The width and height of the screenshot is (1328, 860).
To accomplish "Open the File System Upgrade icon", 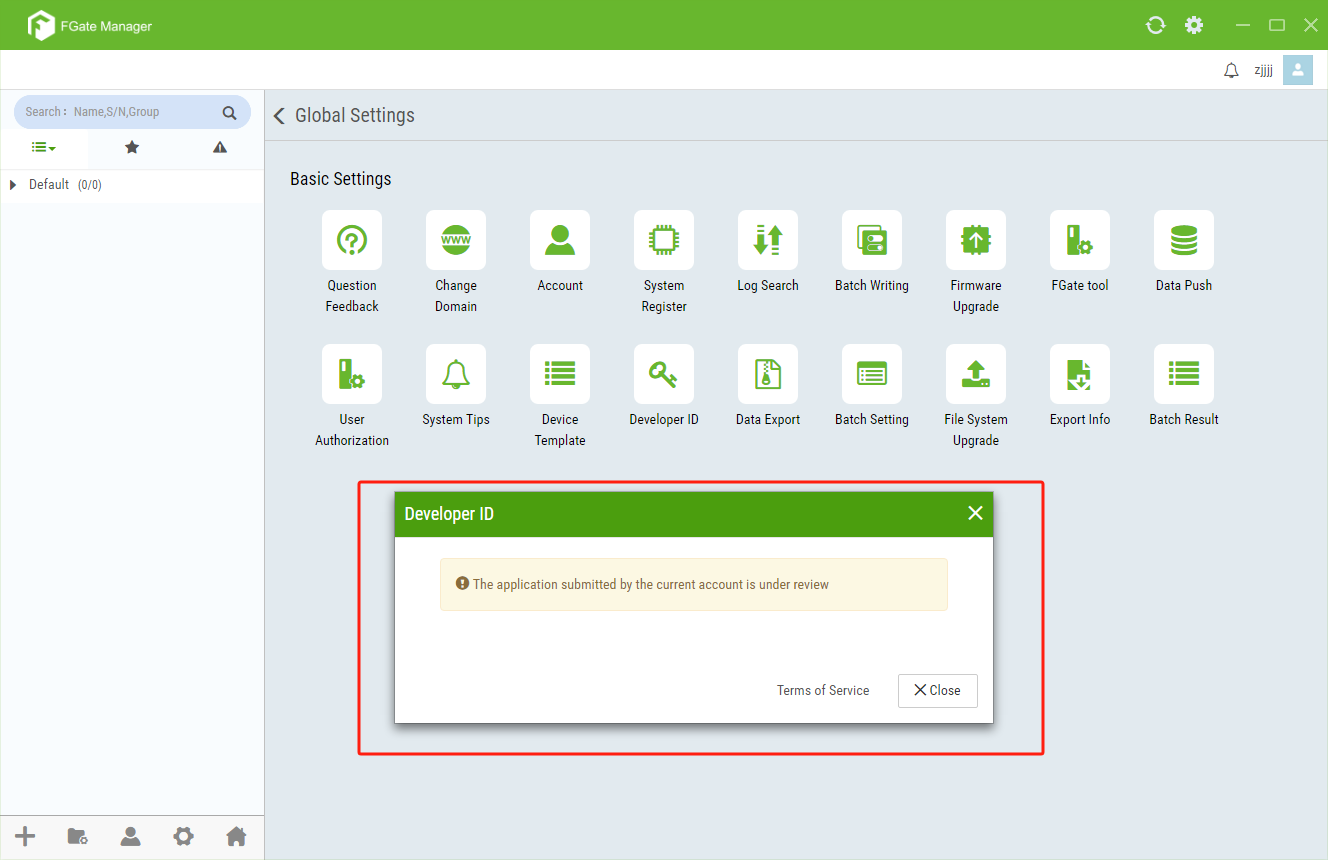I will pos(976,374).
